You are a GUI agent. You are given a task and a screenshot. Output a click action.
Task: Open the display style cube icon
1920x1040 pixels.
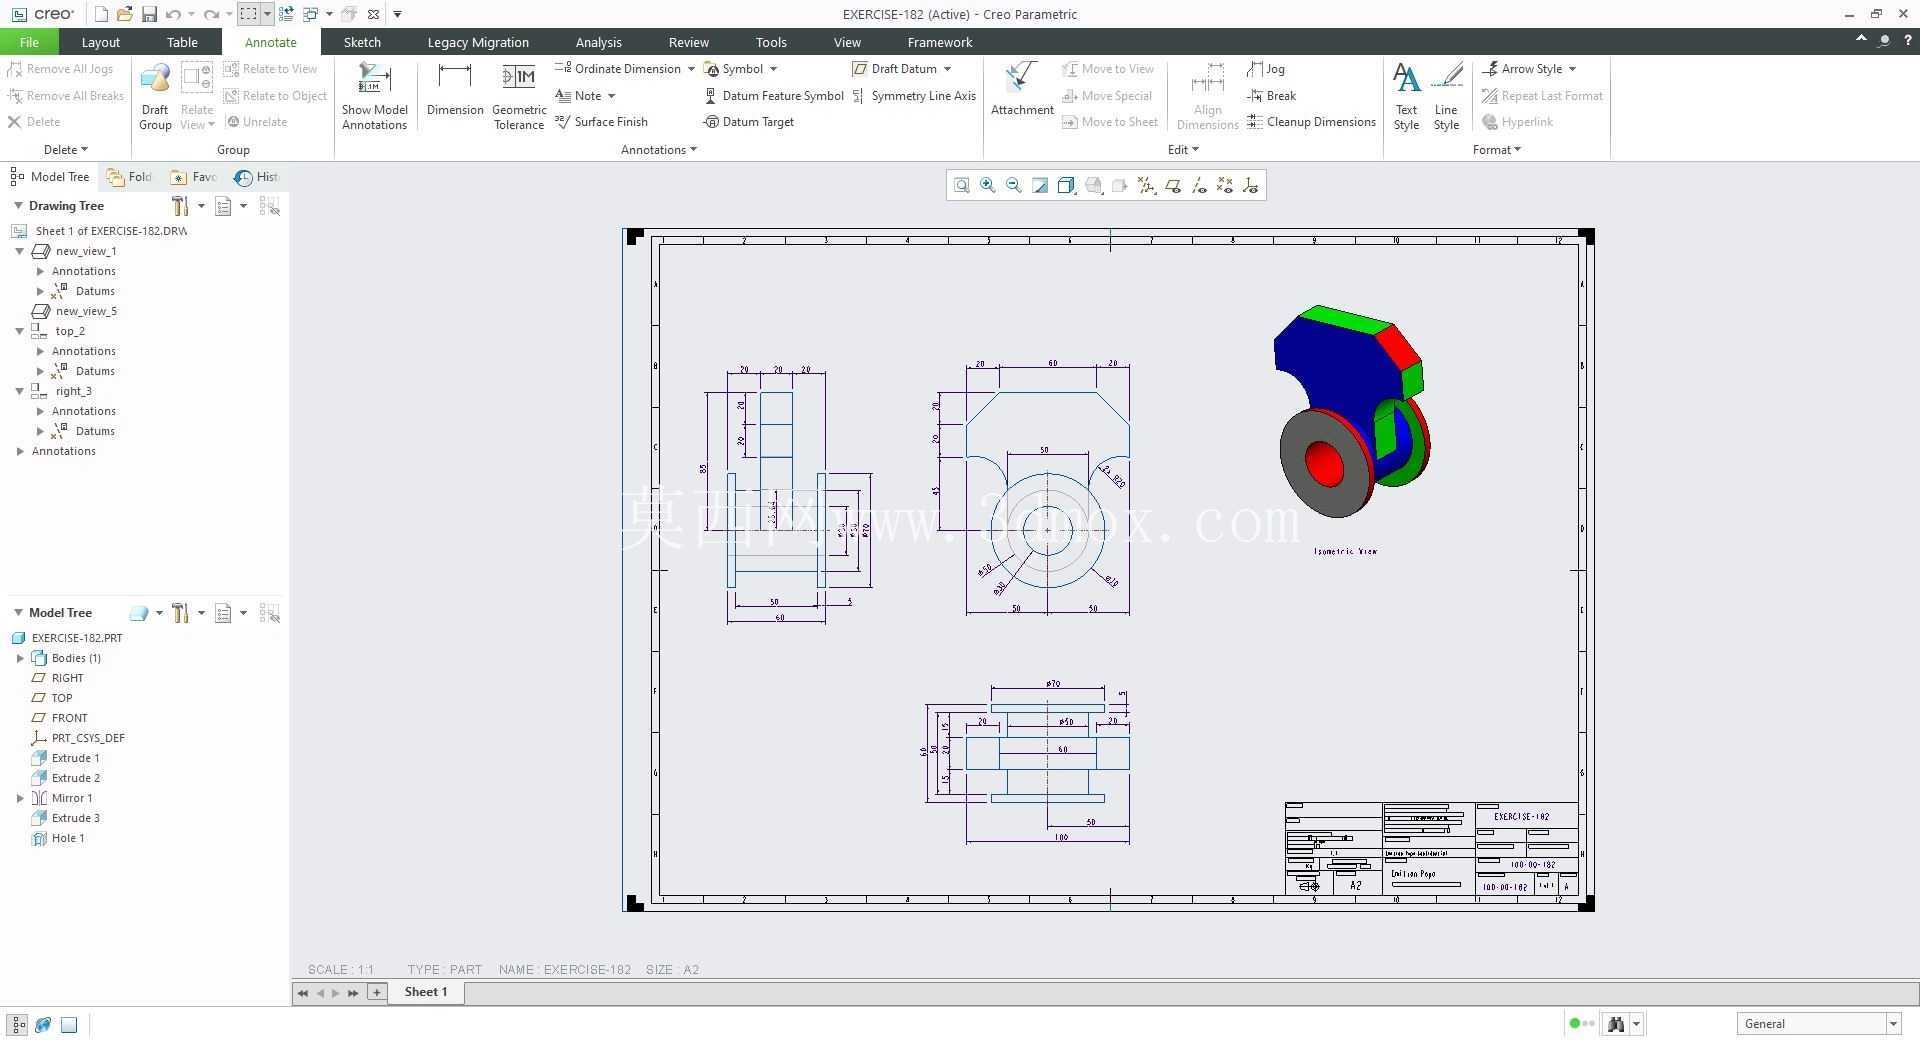click(1066, 185)
